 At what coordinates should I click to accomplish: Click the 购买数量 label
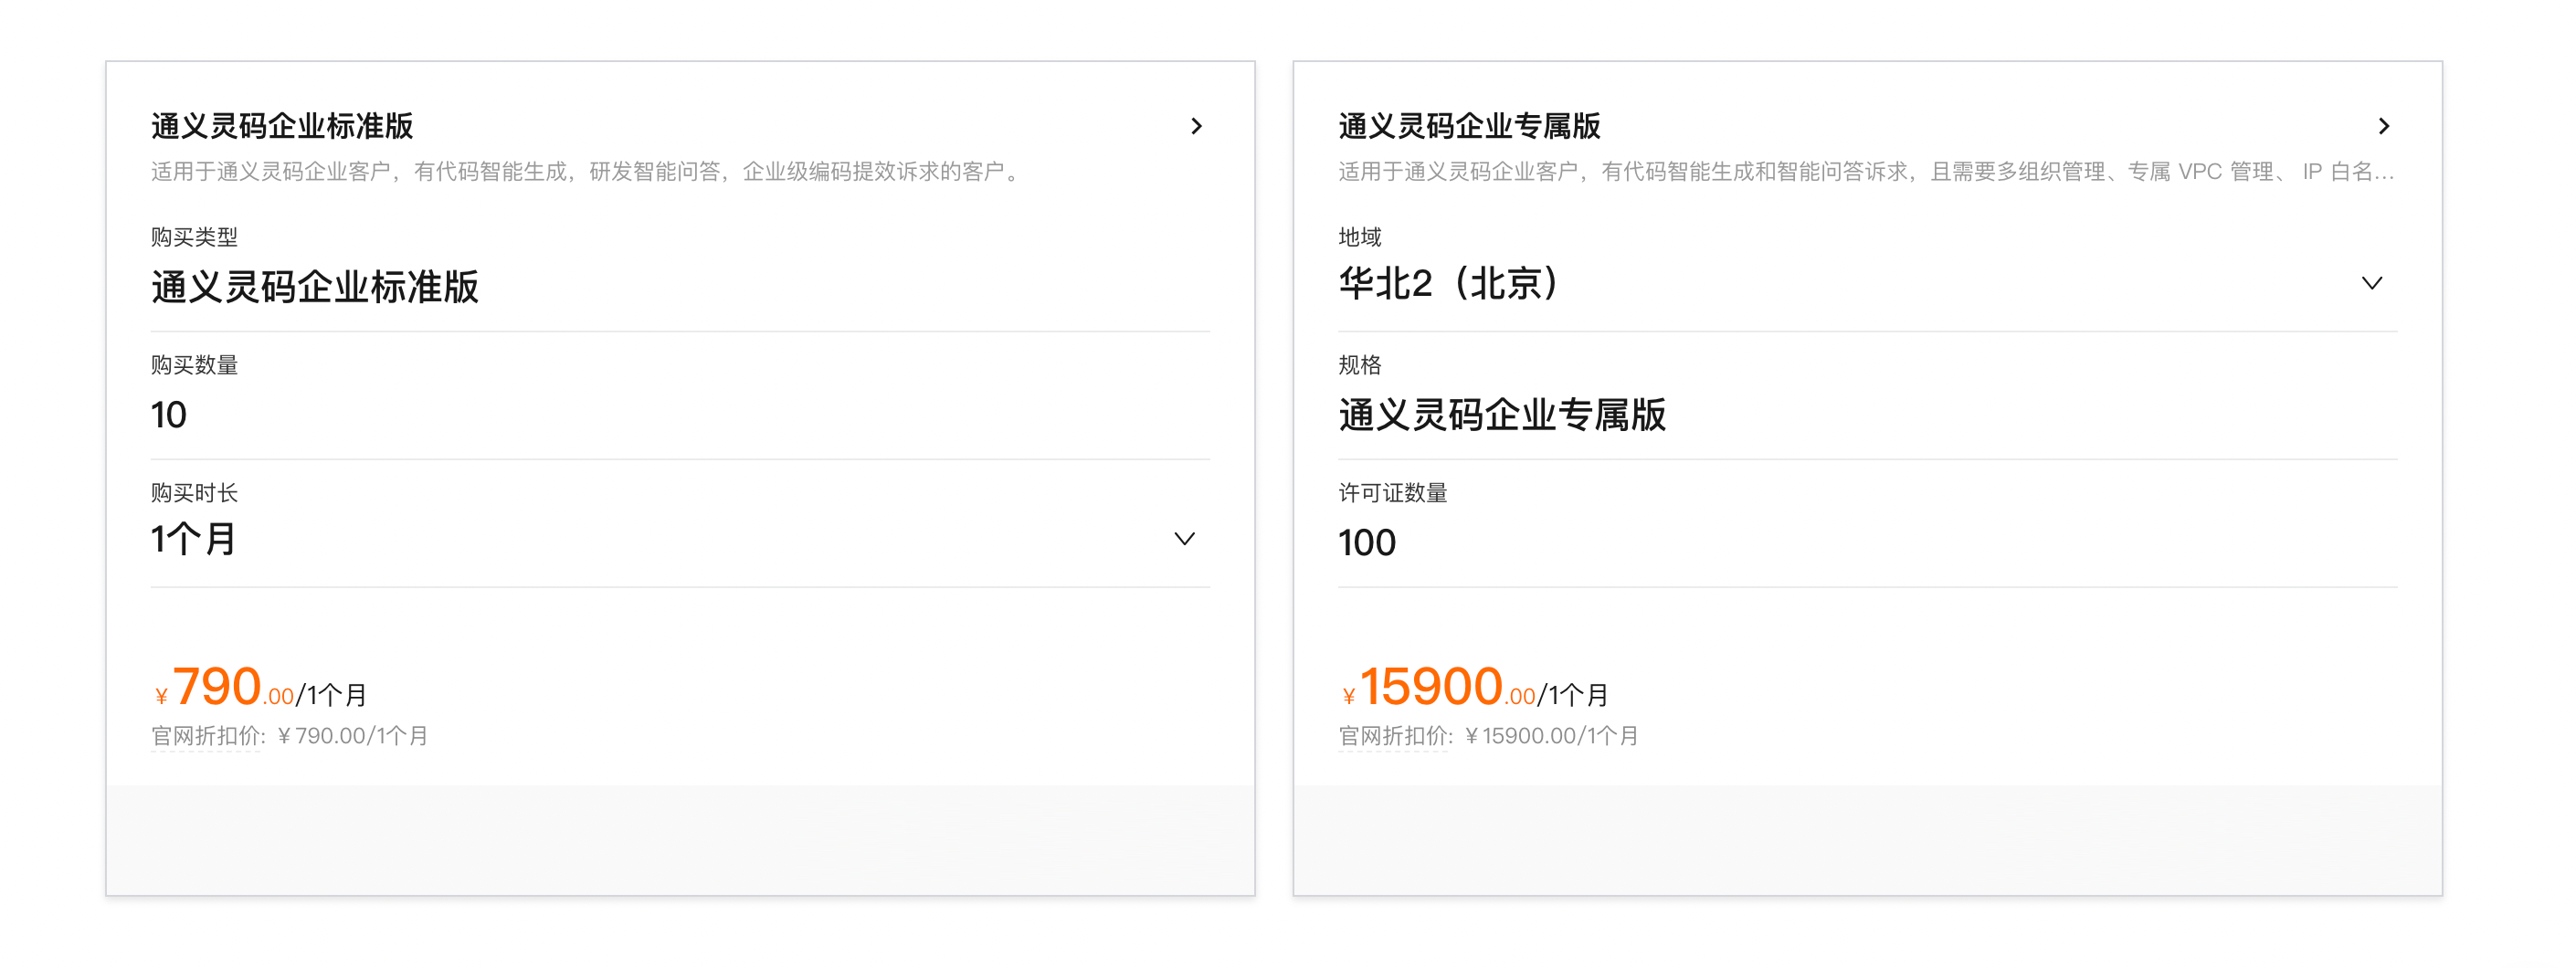(x=194, y=365)
